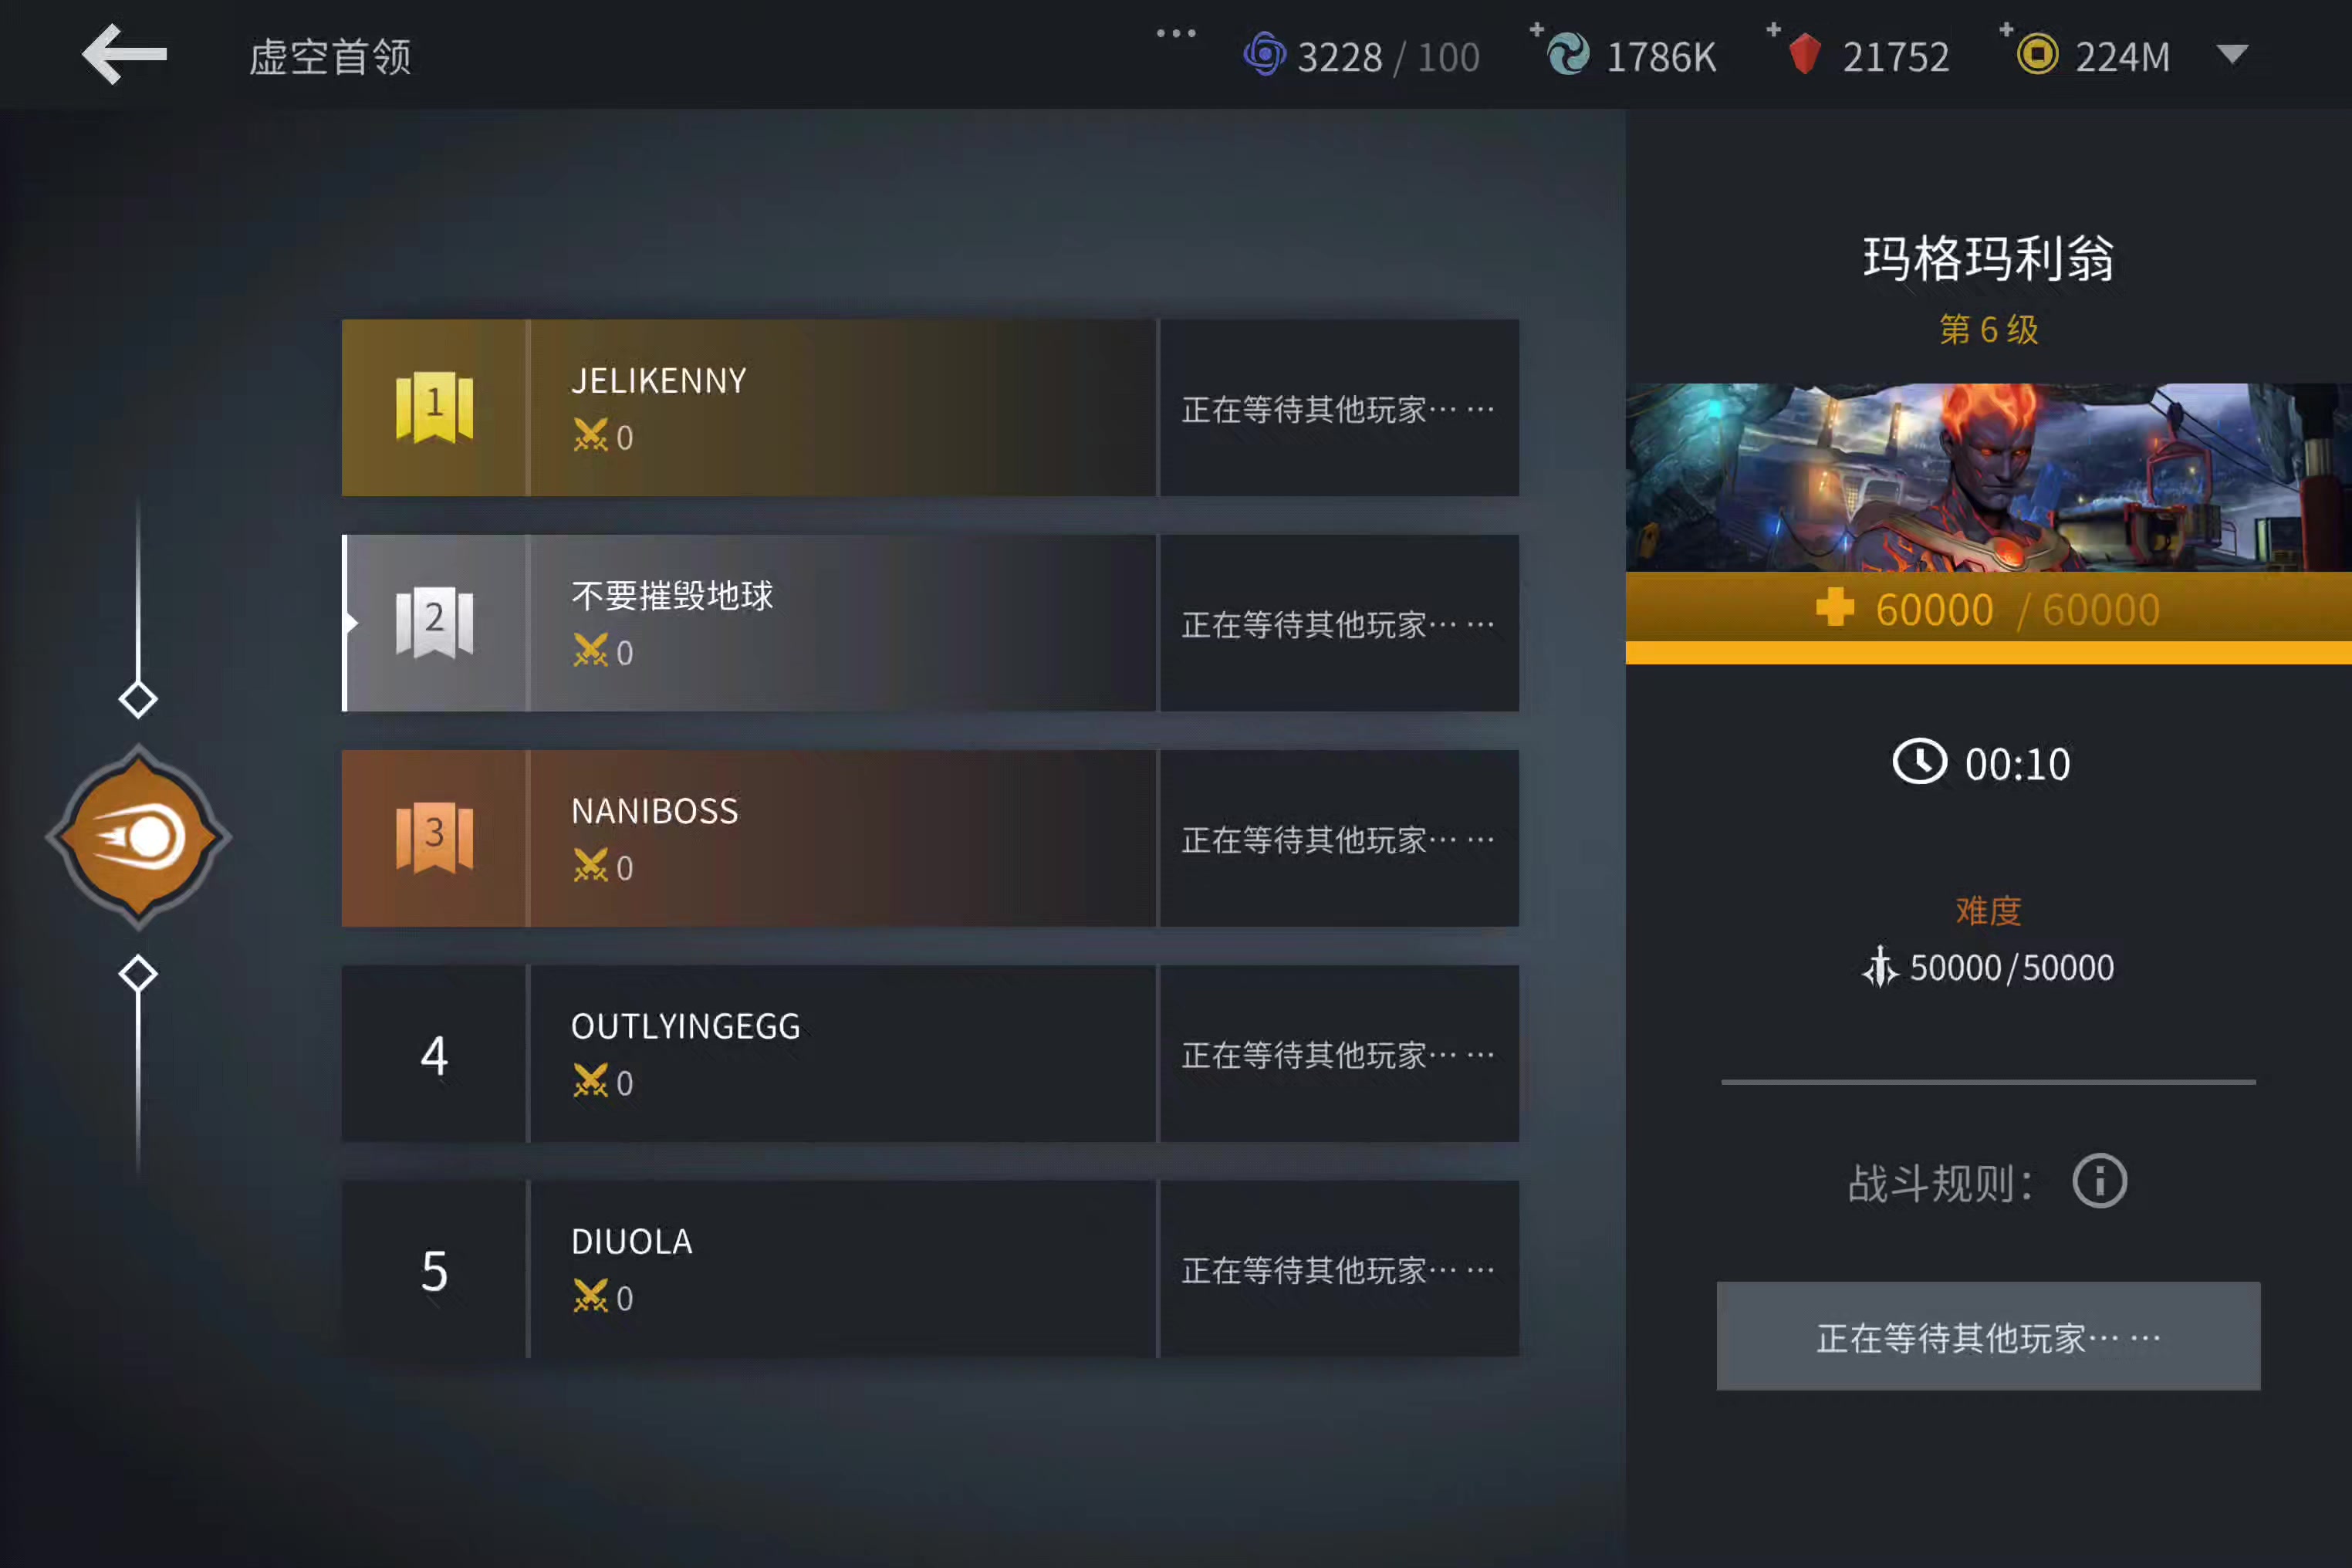Click the waiting for other players button
Viewport: 2352px width, 1568px height.
click(x=1988, y=1336)
